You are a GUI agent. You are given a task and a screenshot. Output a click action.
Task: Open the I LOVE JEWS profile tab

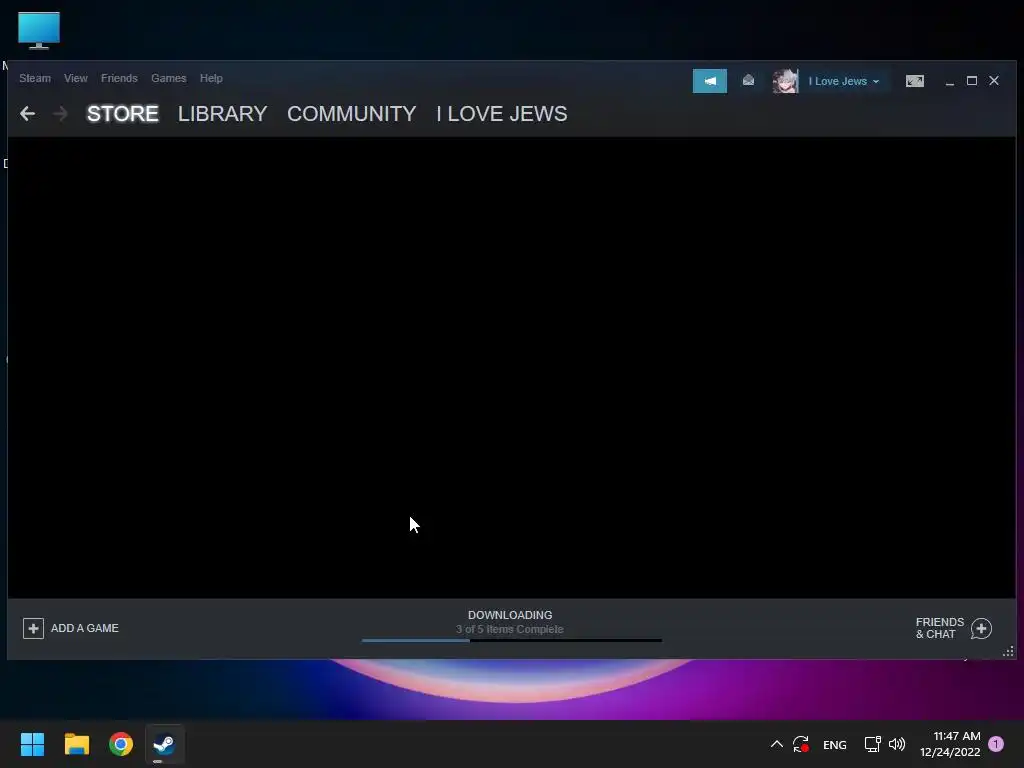pyautogui.click(x=502, y=114)
